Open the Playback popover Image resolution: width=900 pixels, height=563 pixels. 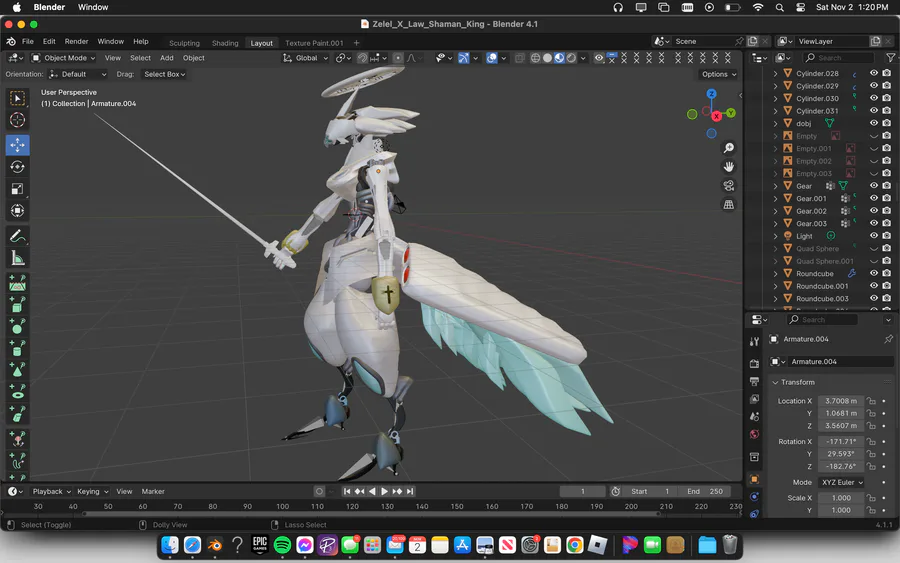click(51, 491)
